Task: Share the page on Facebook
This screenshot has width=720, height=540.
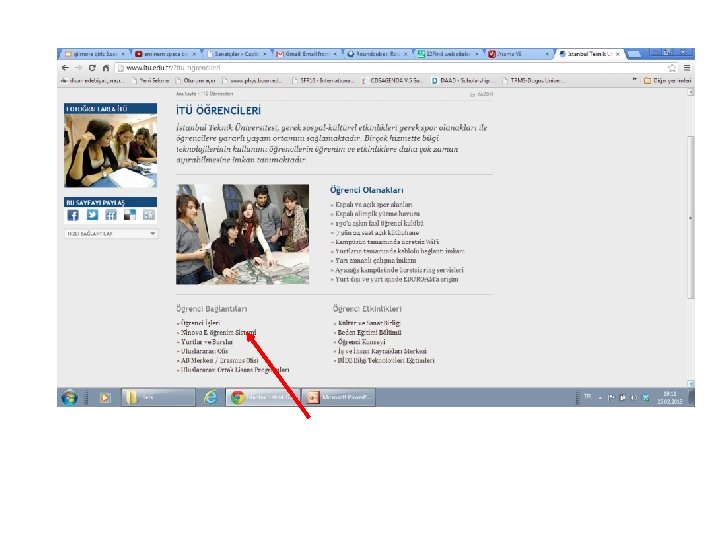Action: point(73,215)
